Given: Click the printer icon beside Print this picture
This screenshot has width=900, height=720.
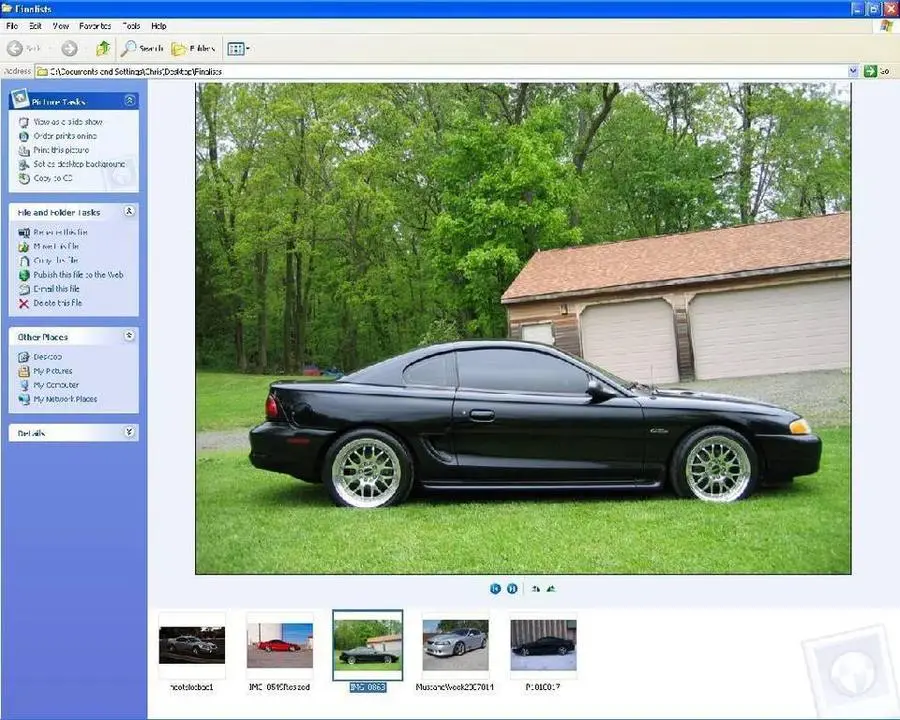Looking at the screenshot, I should pyautogui.click(x=24, y=150).
